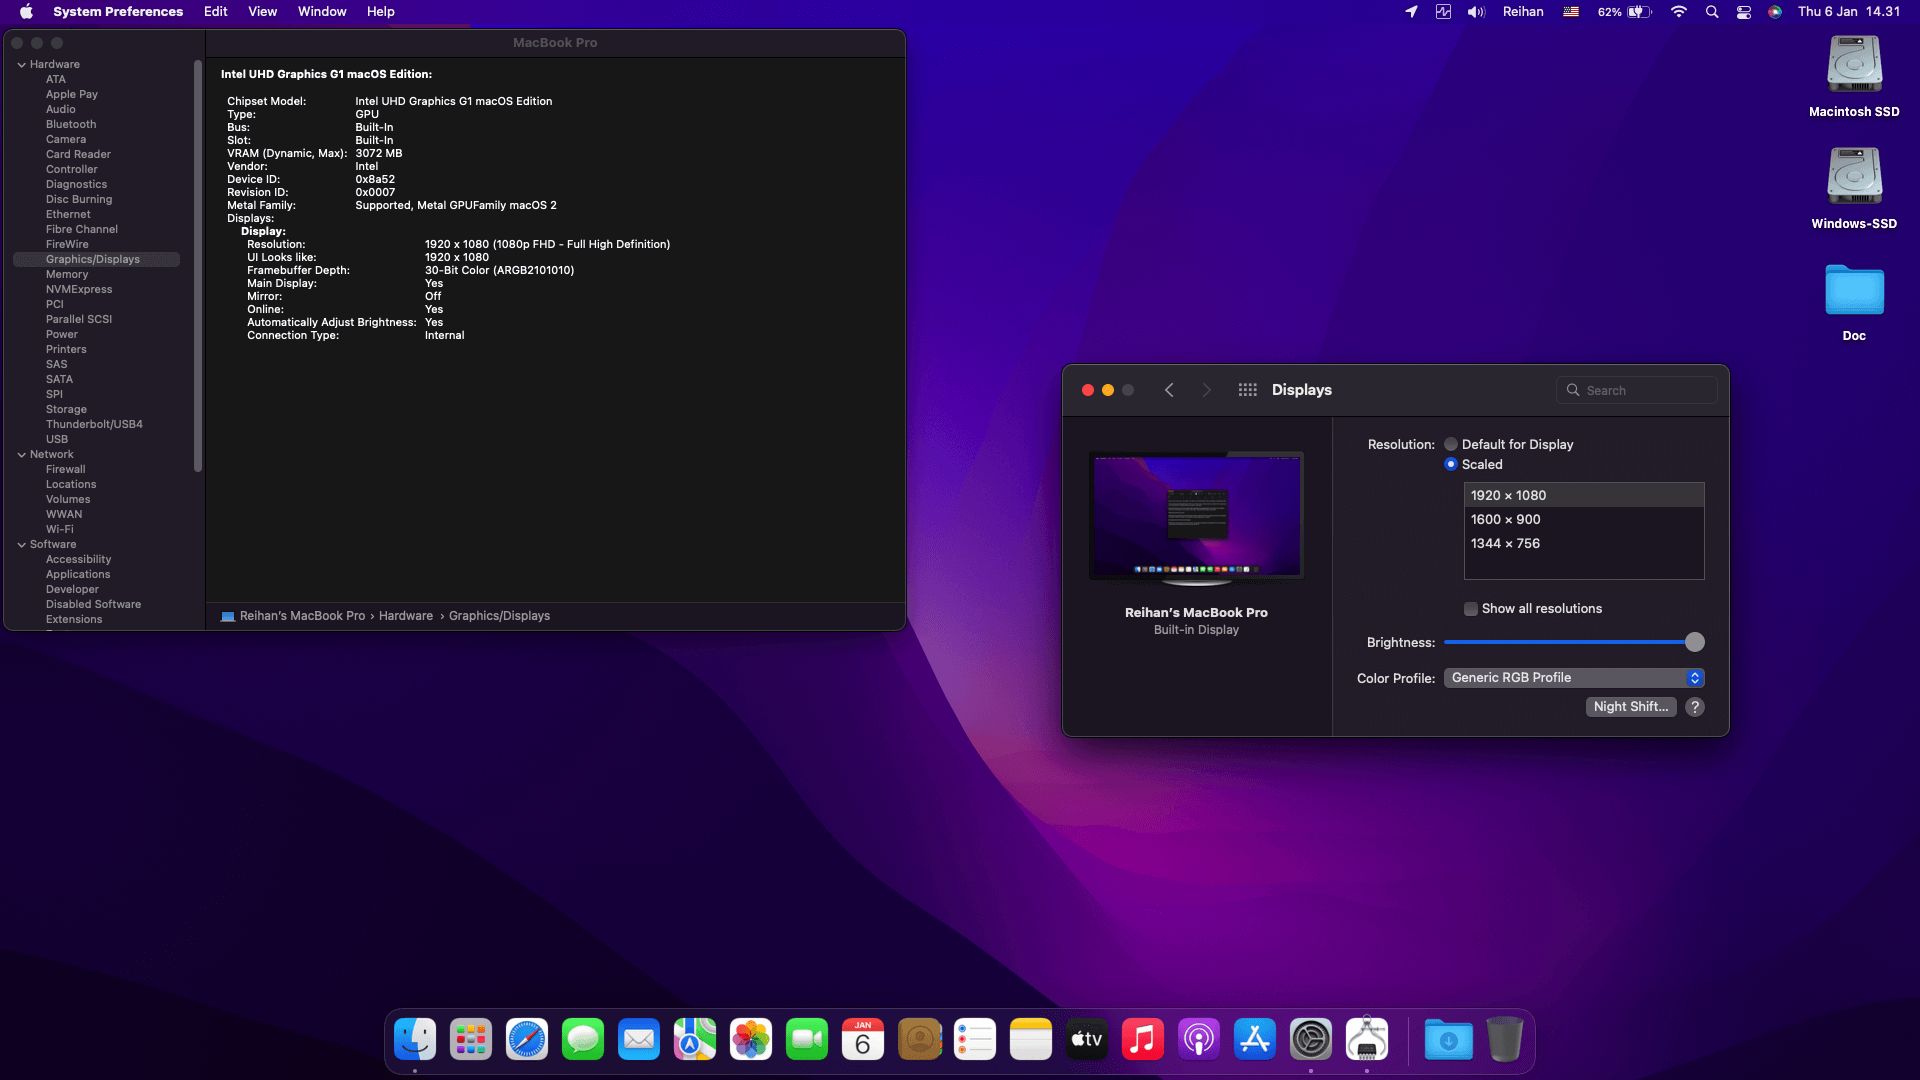Collapse the Network section in sidebar
This screenshot has width=1920, height=1080.
21,455
